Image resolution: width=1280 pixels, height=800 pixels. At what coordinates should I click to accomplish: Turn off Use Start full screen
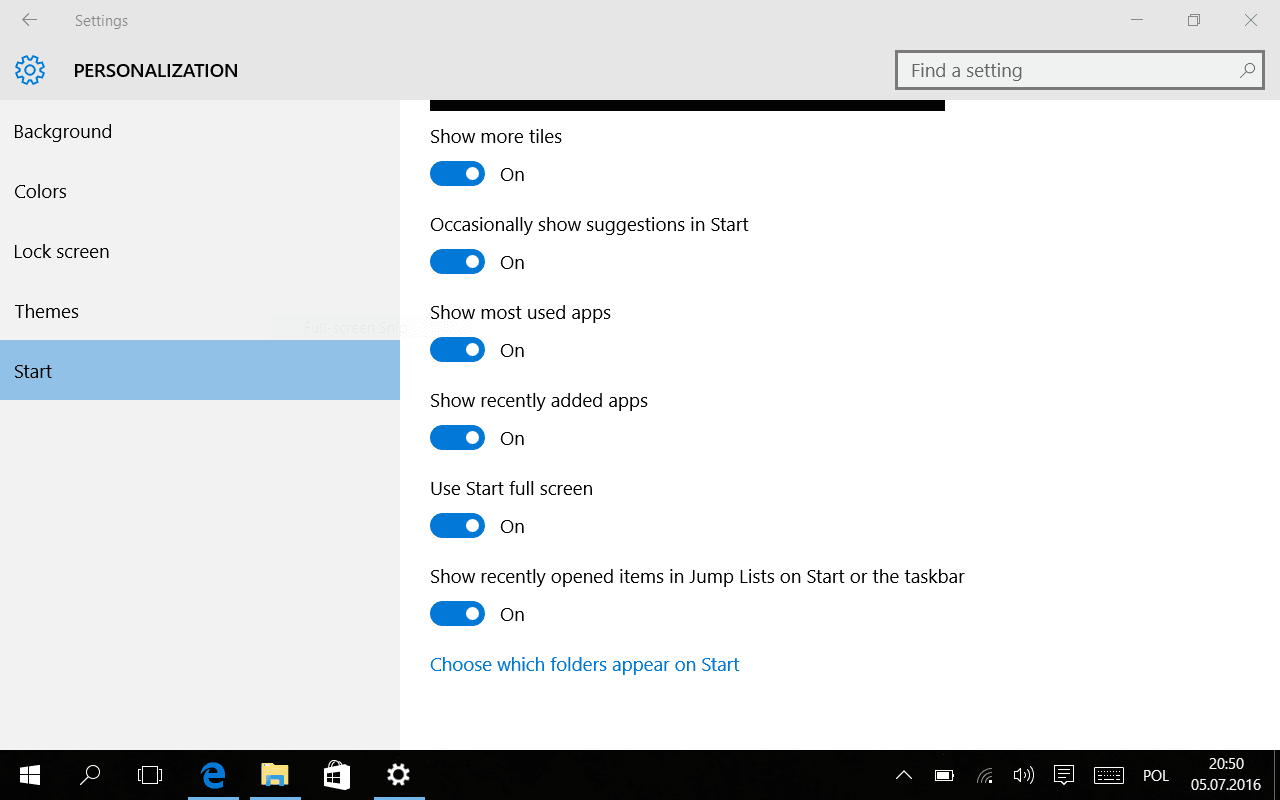457,526
